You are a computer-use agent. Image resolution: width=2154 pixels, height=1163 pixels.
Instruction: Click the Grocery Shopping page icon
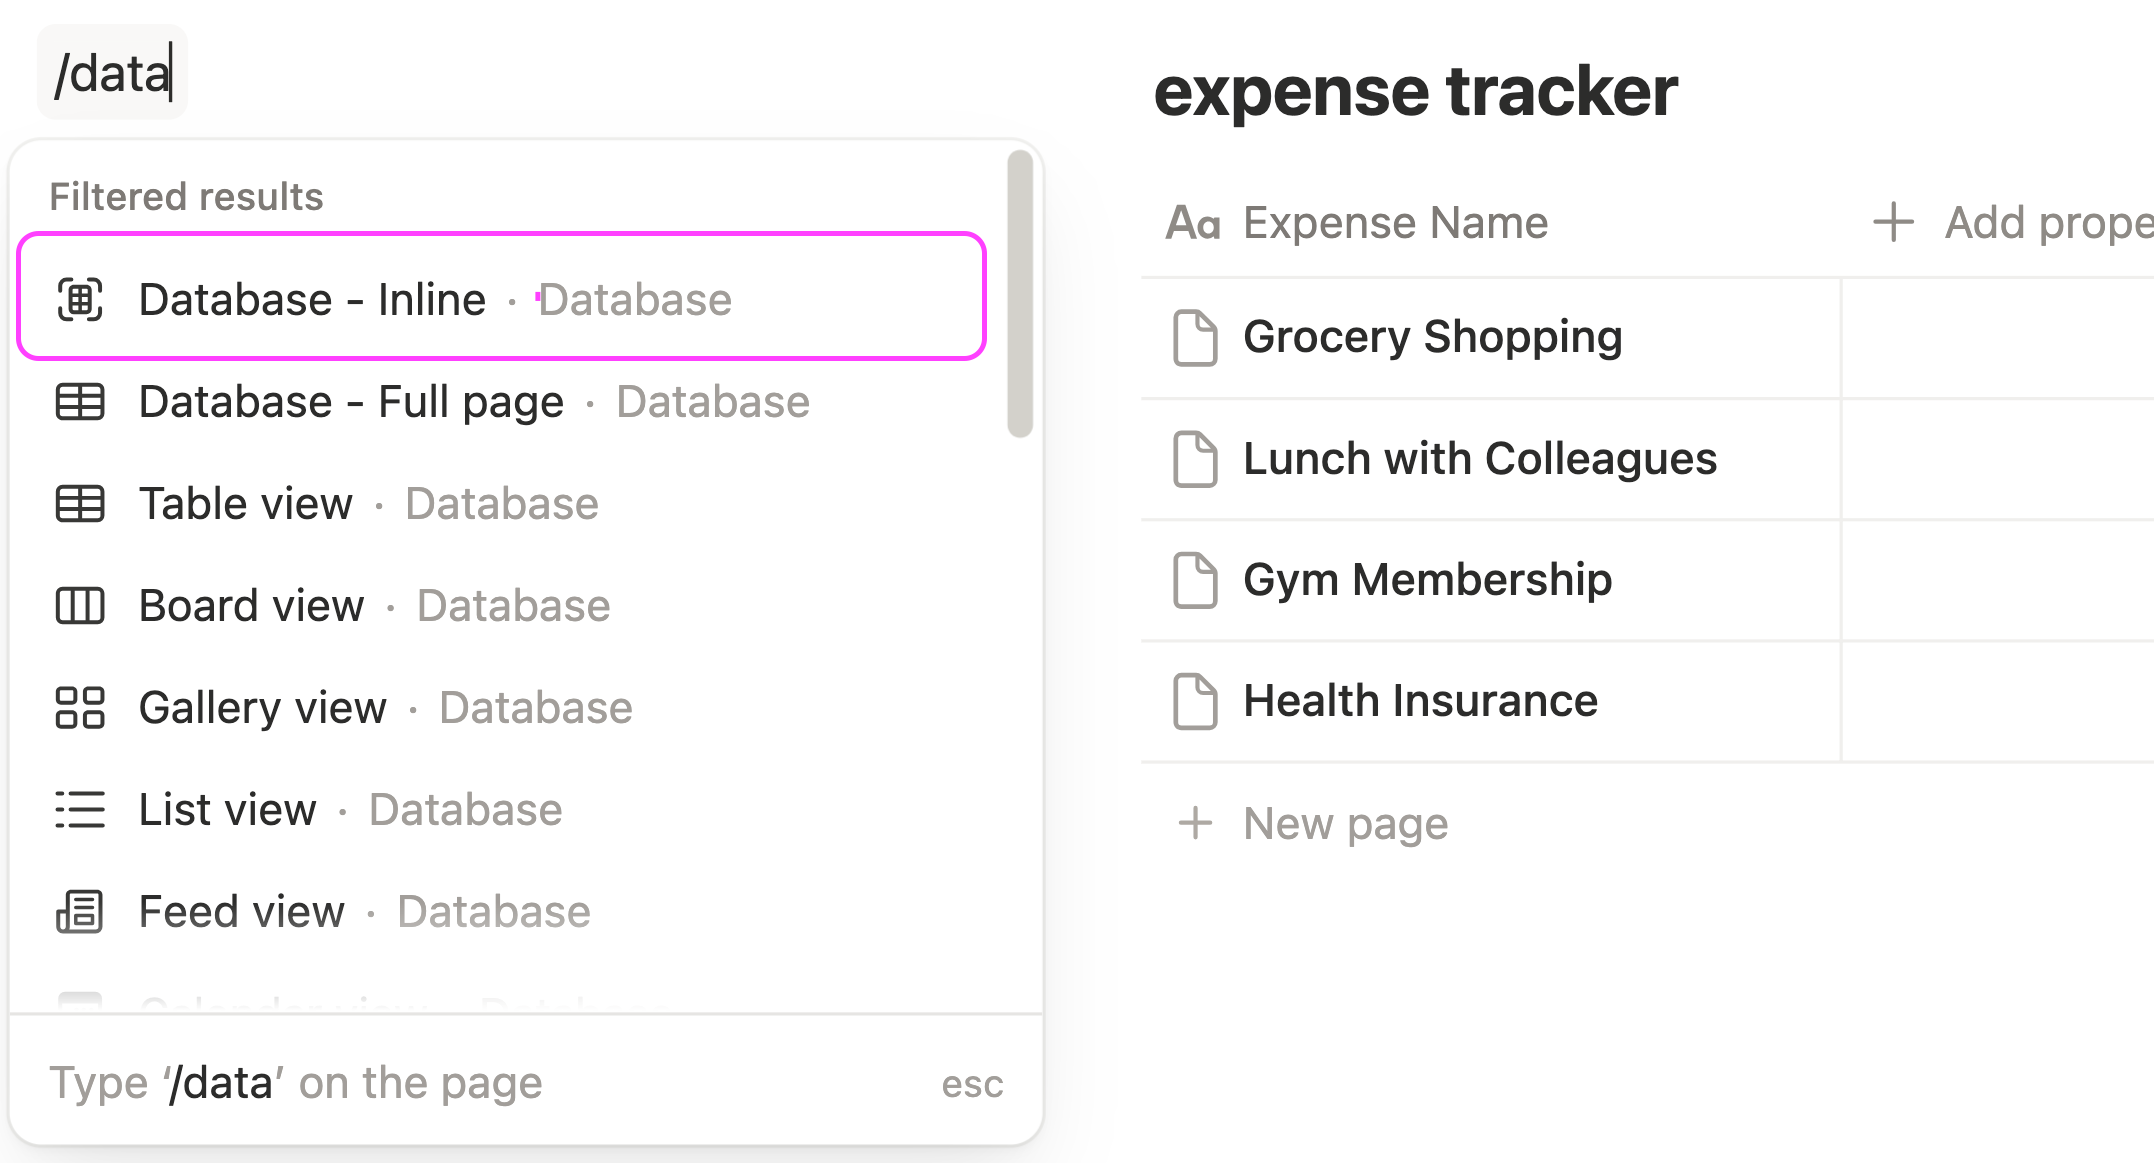tap(1195, 338)
